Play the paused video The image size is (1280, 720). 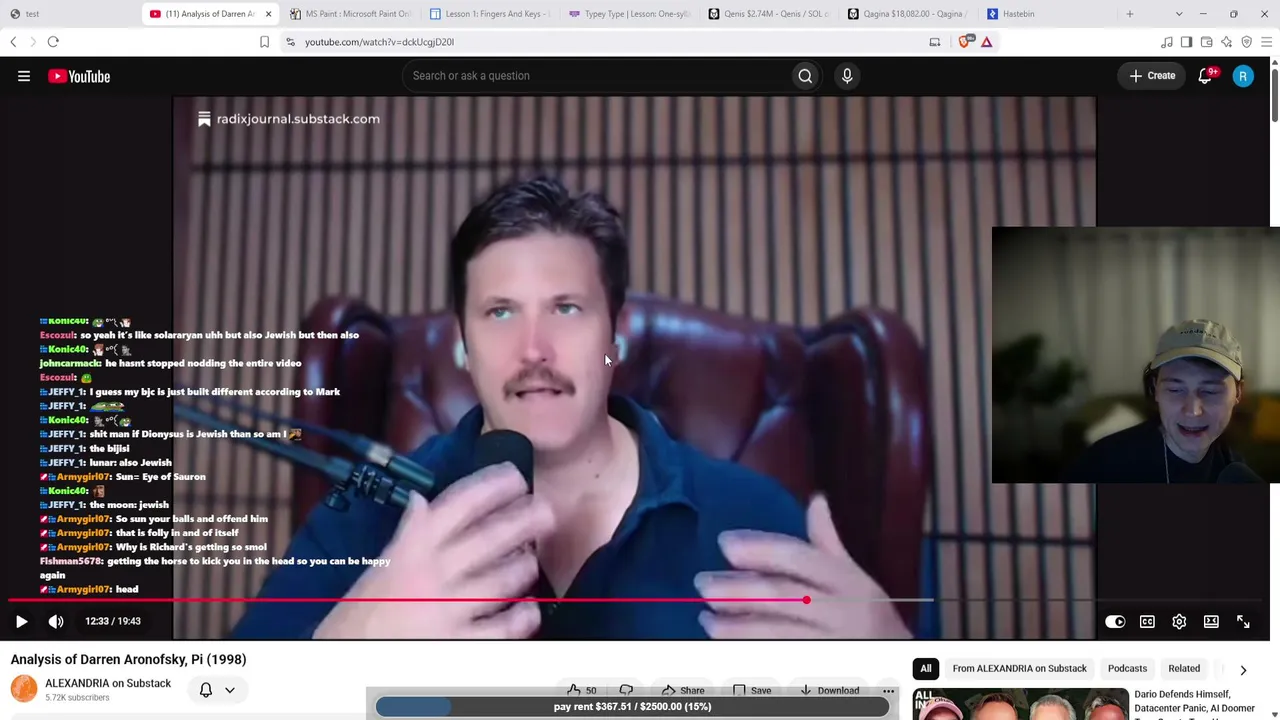pos(21,621)
